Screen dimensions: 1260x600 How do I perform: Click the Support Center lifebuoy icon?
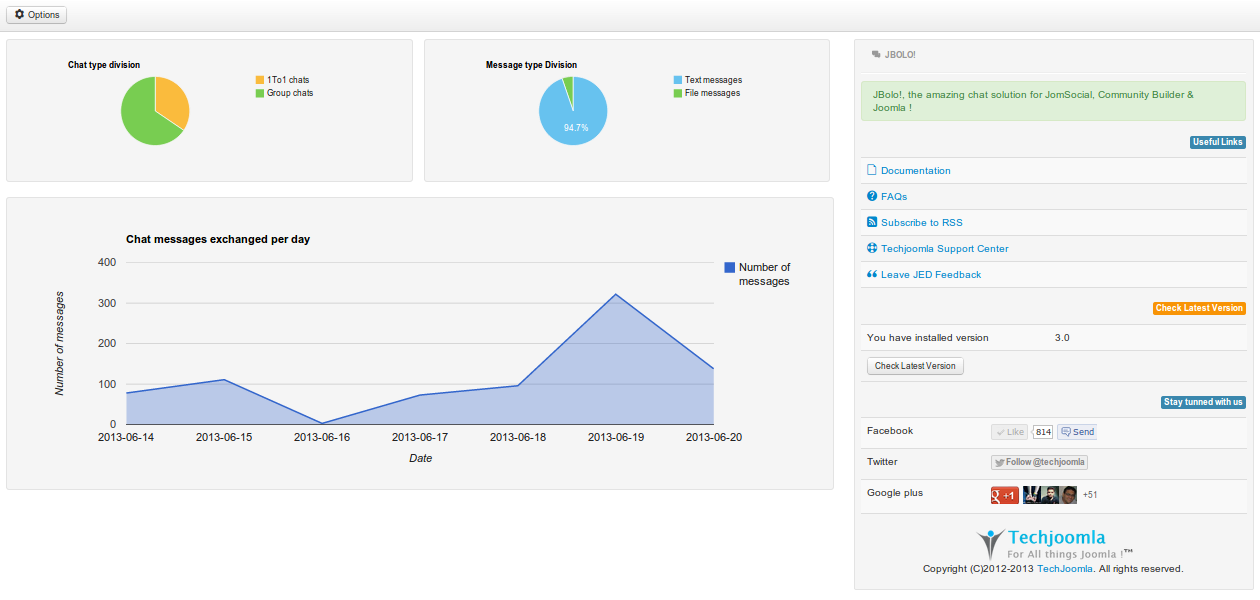tap(872, 248)
